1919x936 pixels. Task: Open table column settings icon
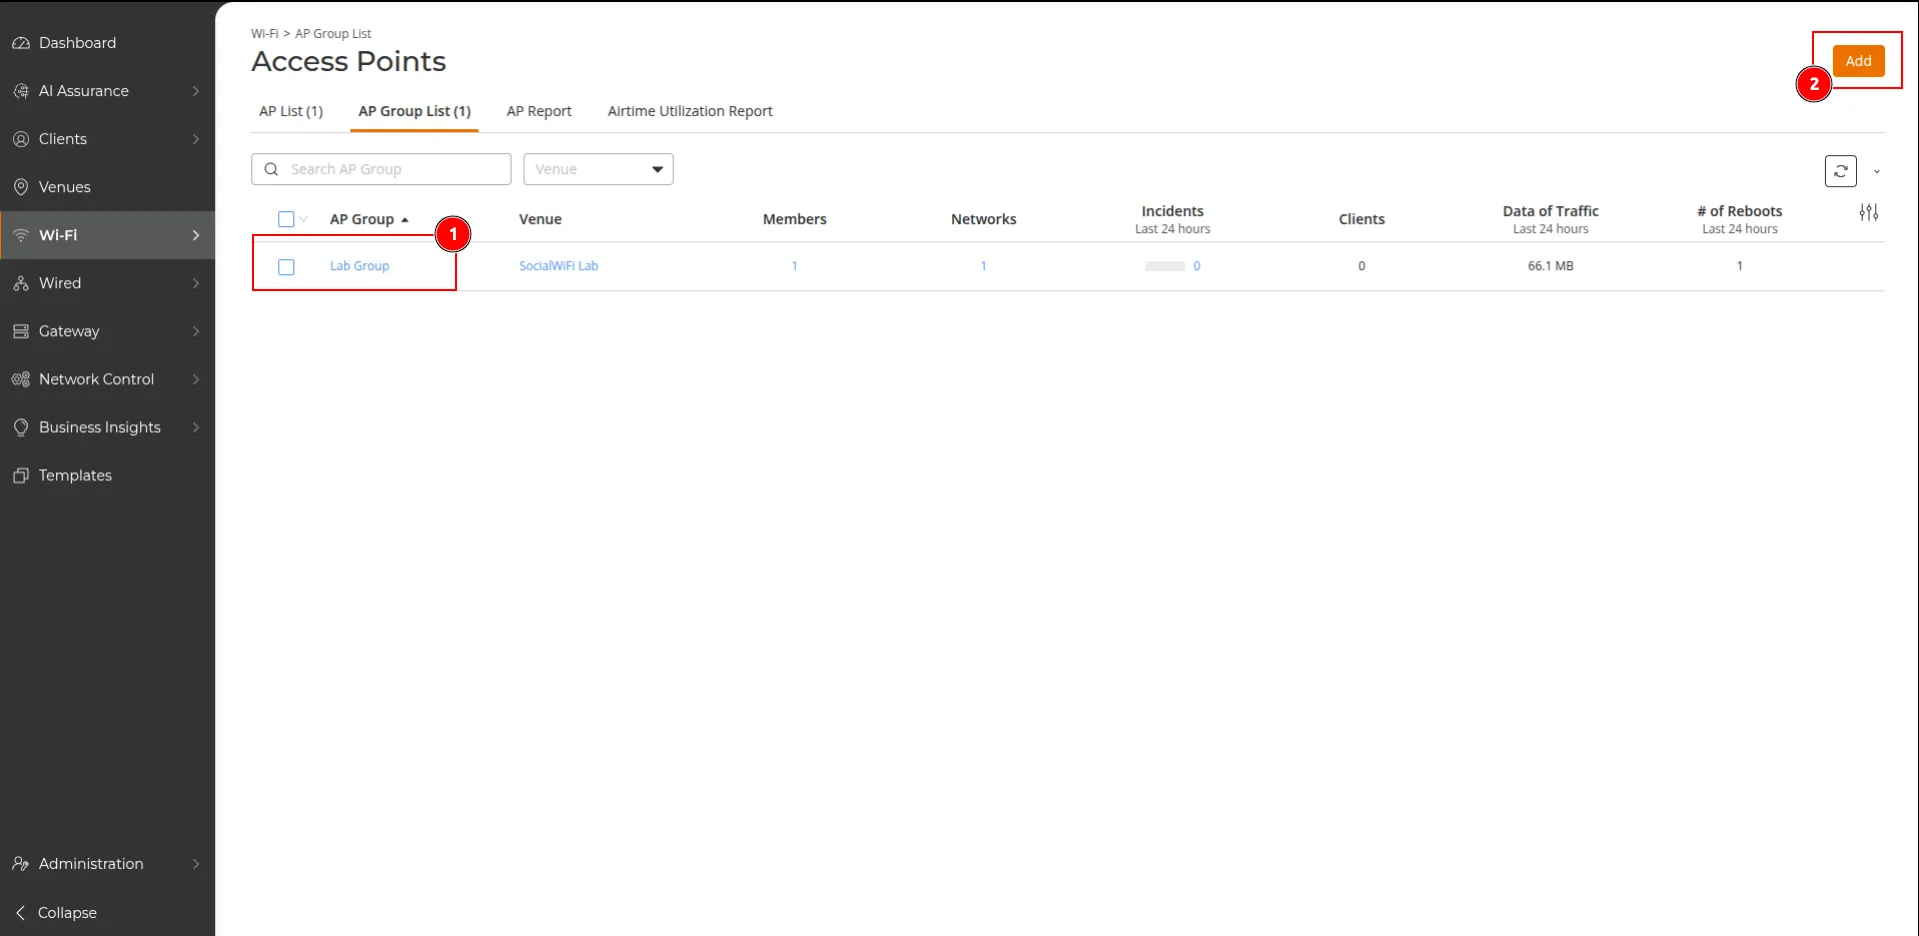click(x=1868, y=212)
